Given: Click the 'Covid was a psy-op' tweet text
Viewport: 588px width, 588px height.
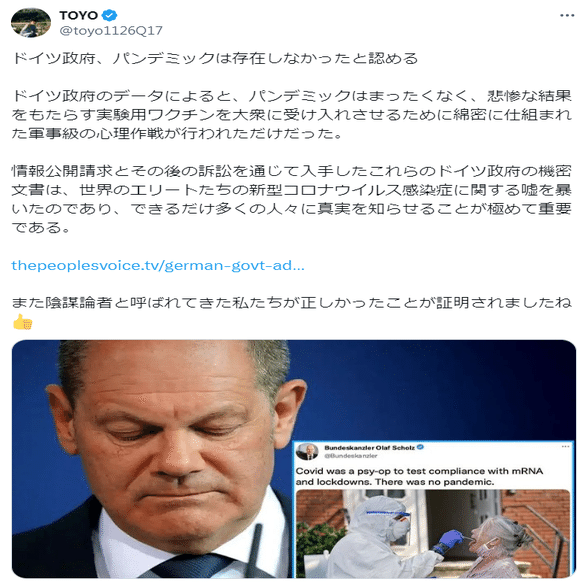Looking at the screenshot, I should 419,476.
